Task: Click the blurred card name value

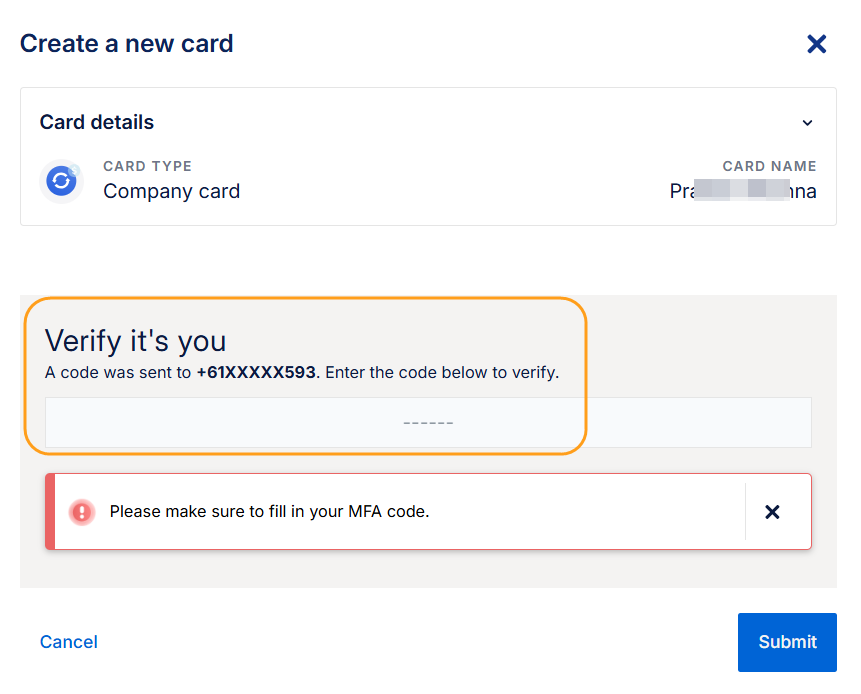Action: 742,191
